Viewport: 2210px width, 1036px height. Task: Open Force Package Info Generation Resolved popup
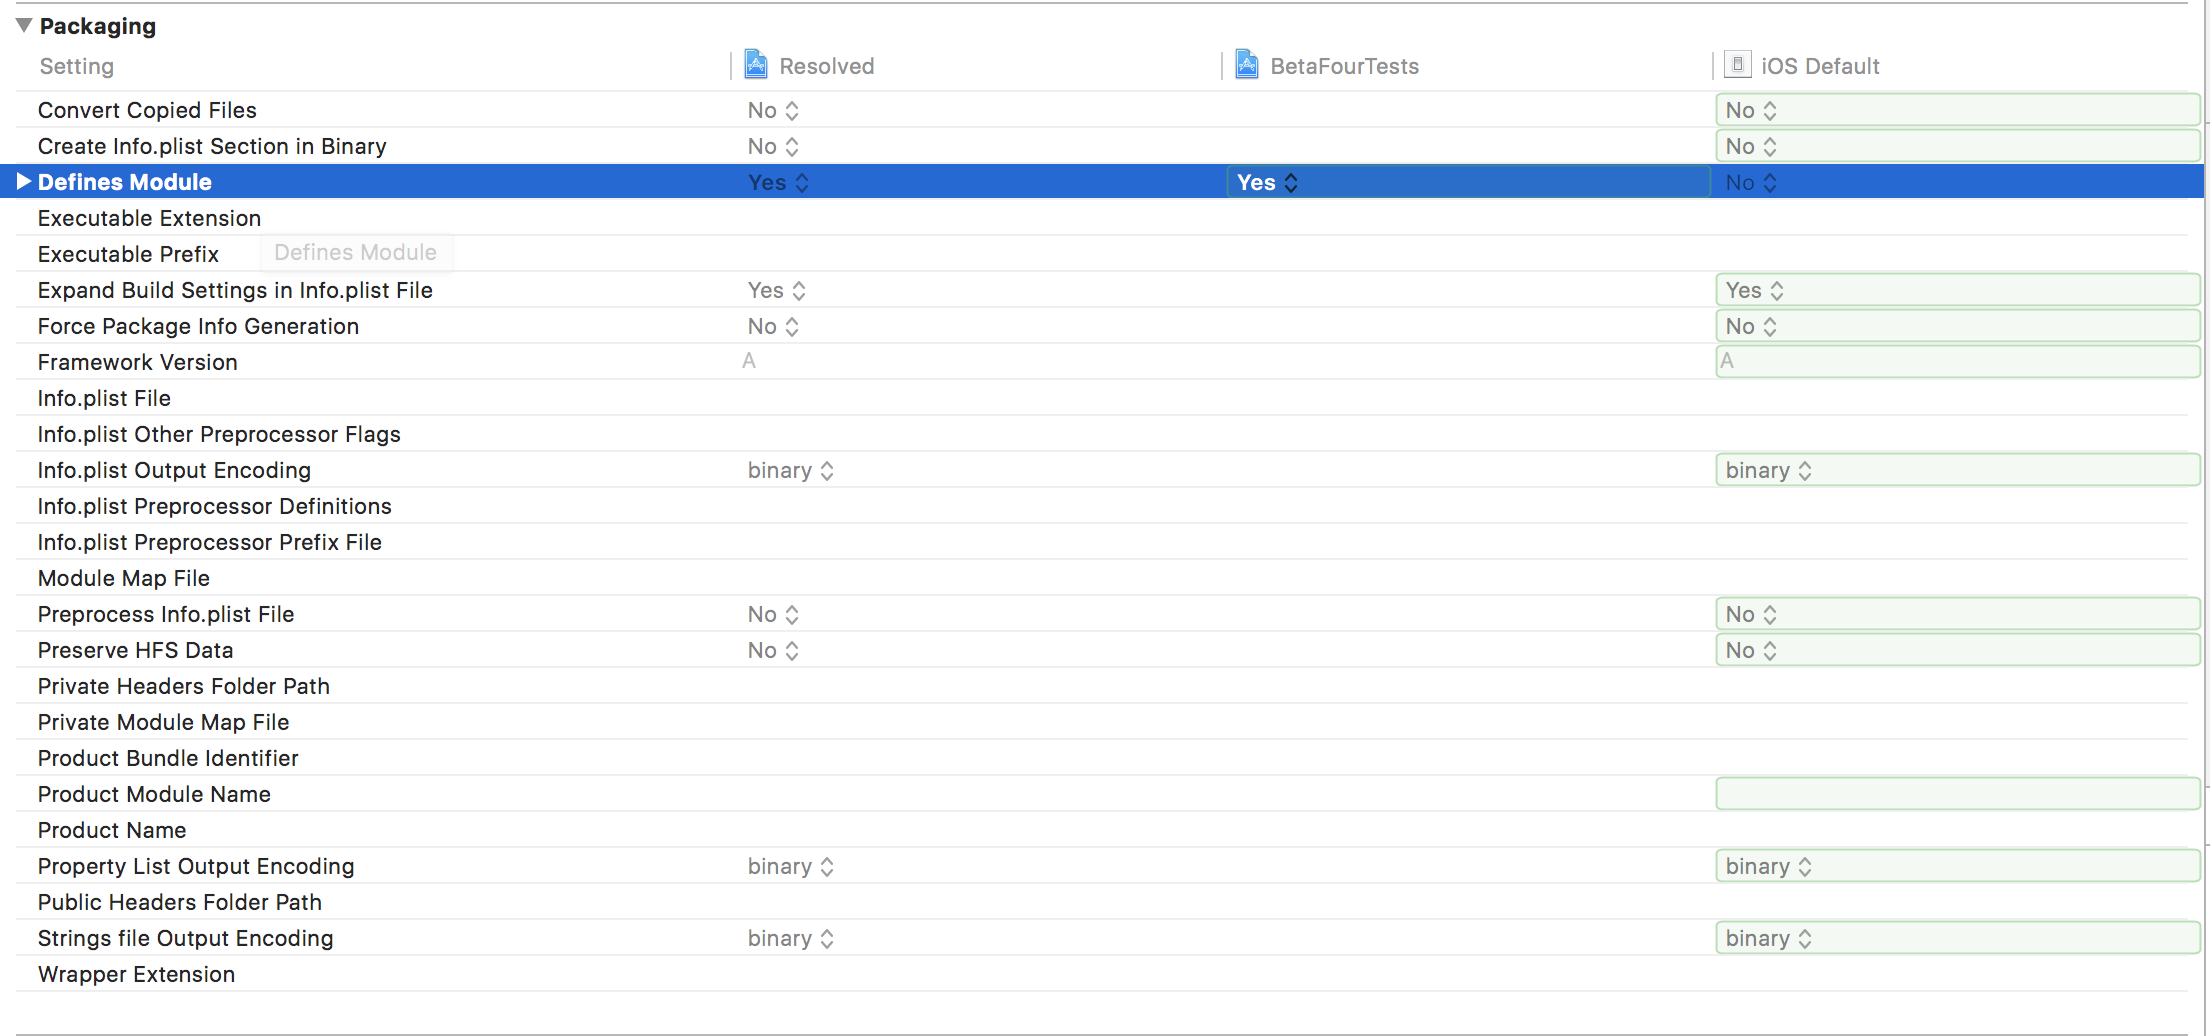tap(773, 326)
